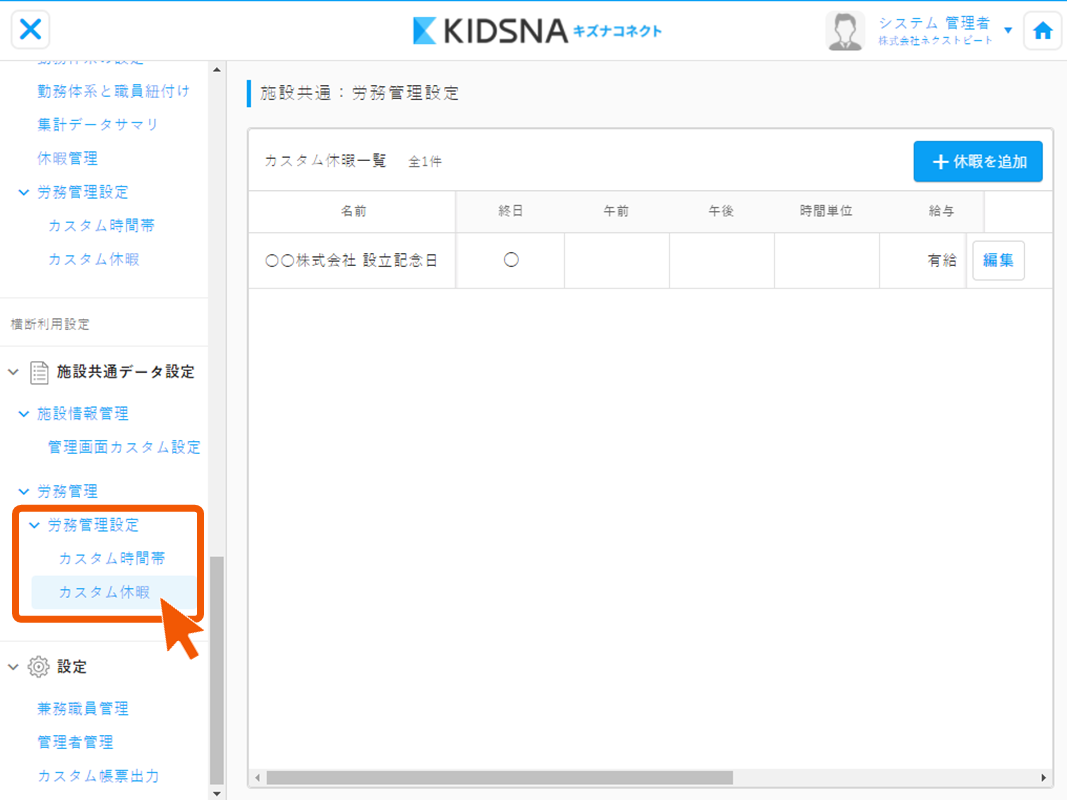Open the user account dropdown arrow
1067x800 pixels.
coord(1008,31)
